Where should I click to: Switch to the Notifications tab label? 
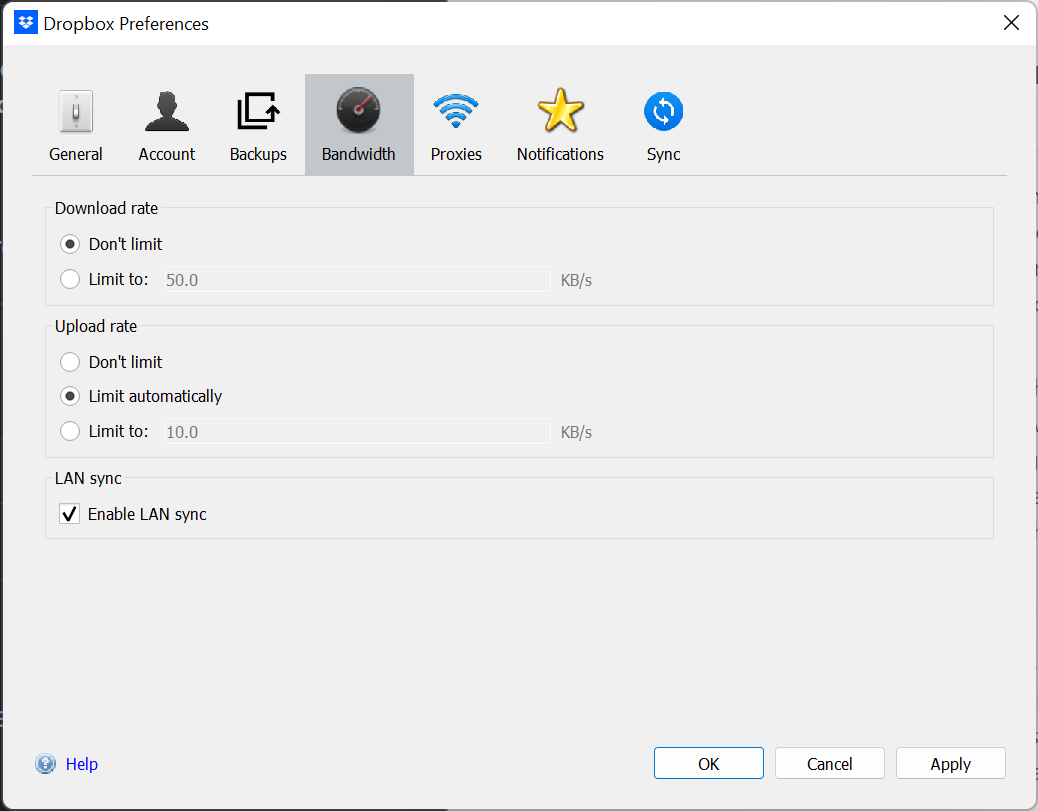560,154
